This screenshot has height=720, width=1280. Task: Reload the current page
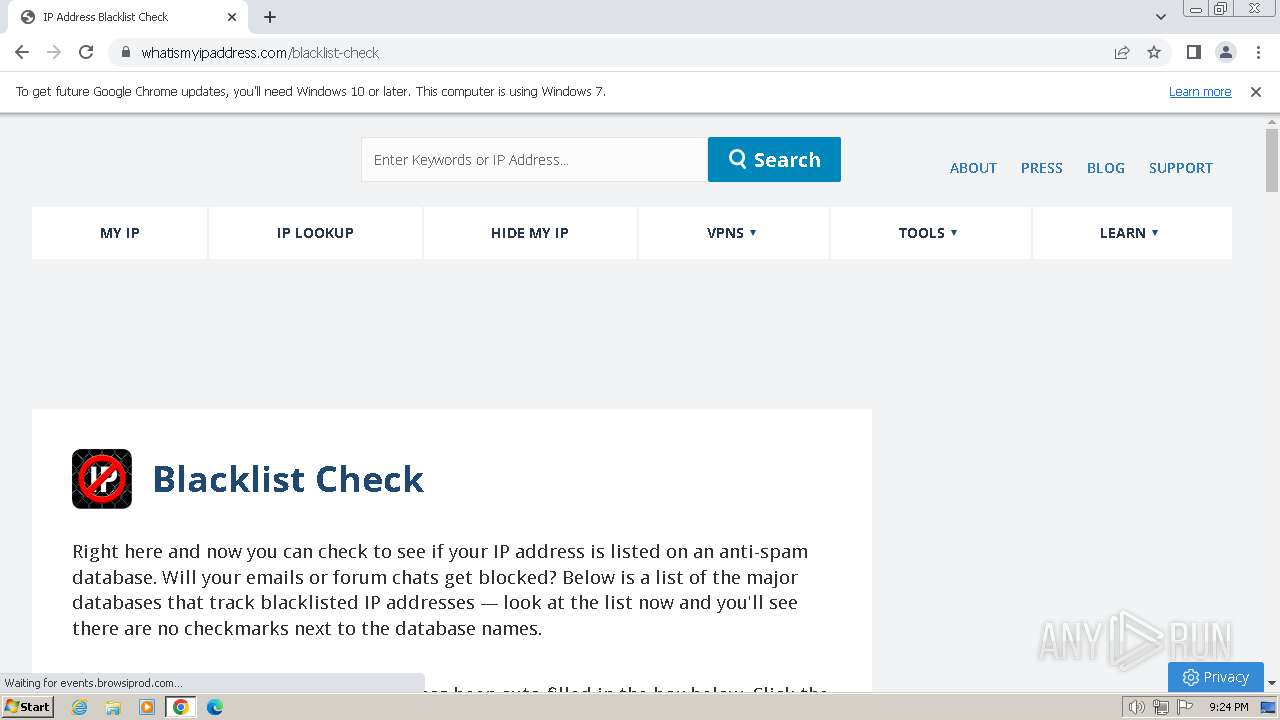pos(86,52)
